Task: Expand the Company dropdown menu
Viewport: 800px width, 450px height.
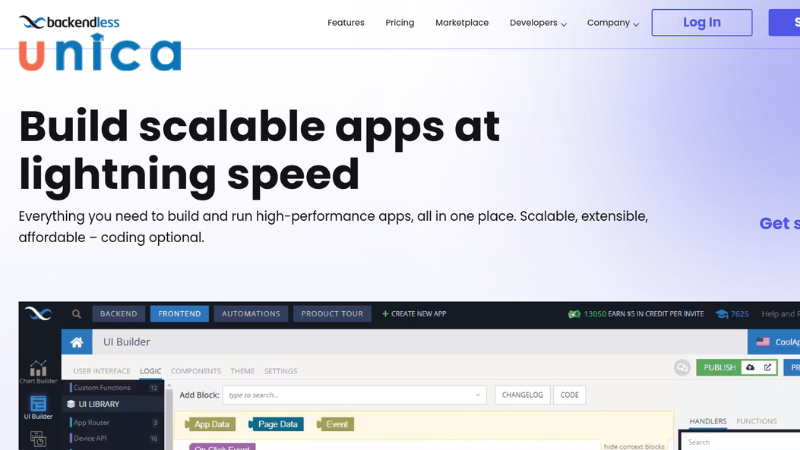Action: pyautogui.click(x=613, y=23)
